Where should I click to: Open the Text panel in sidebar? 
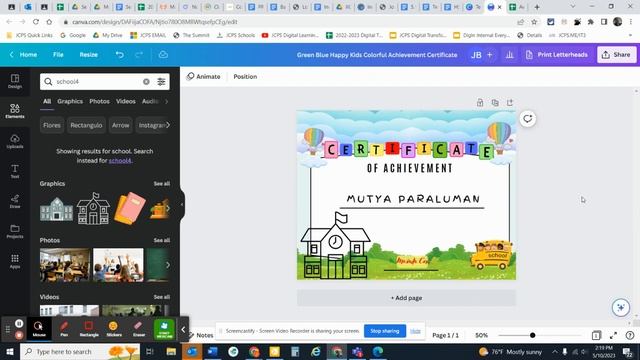point(15,171)
